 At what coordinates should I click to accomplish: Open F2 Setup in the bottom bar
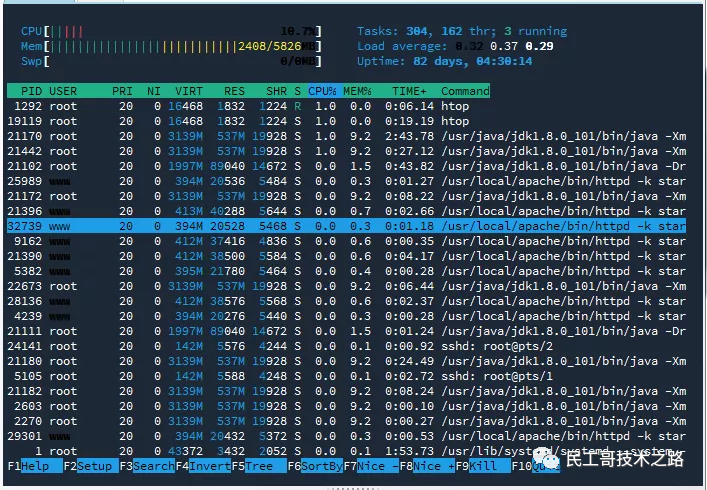(92, 466)
